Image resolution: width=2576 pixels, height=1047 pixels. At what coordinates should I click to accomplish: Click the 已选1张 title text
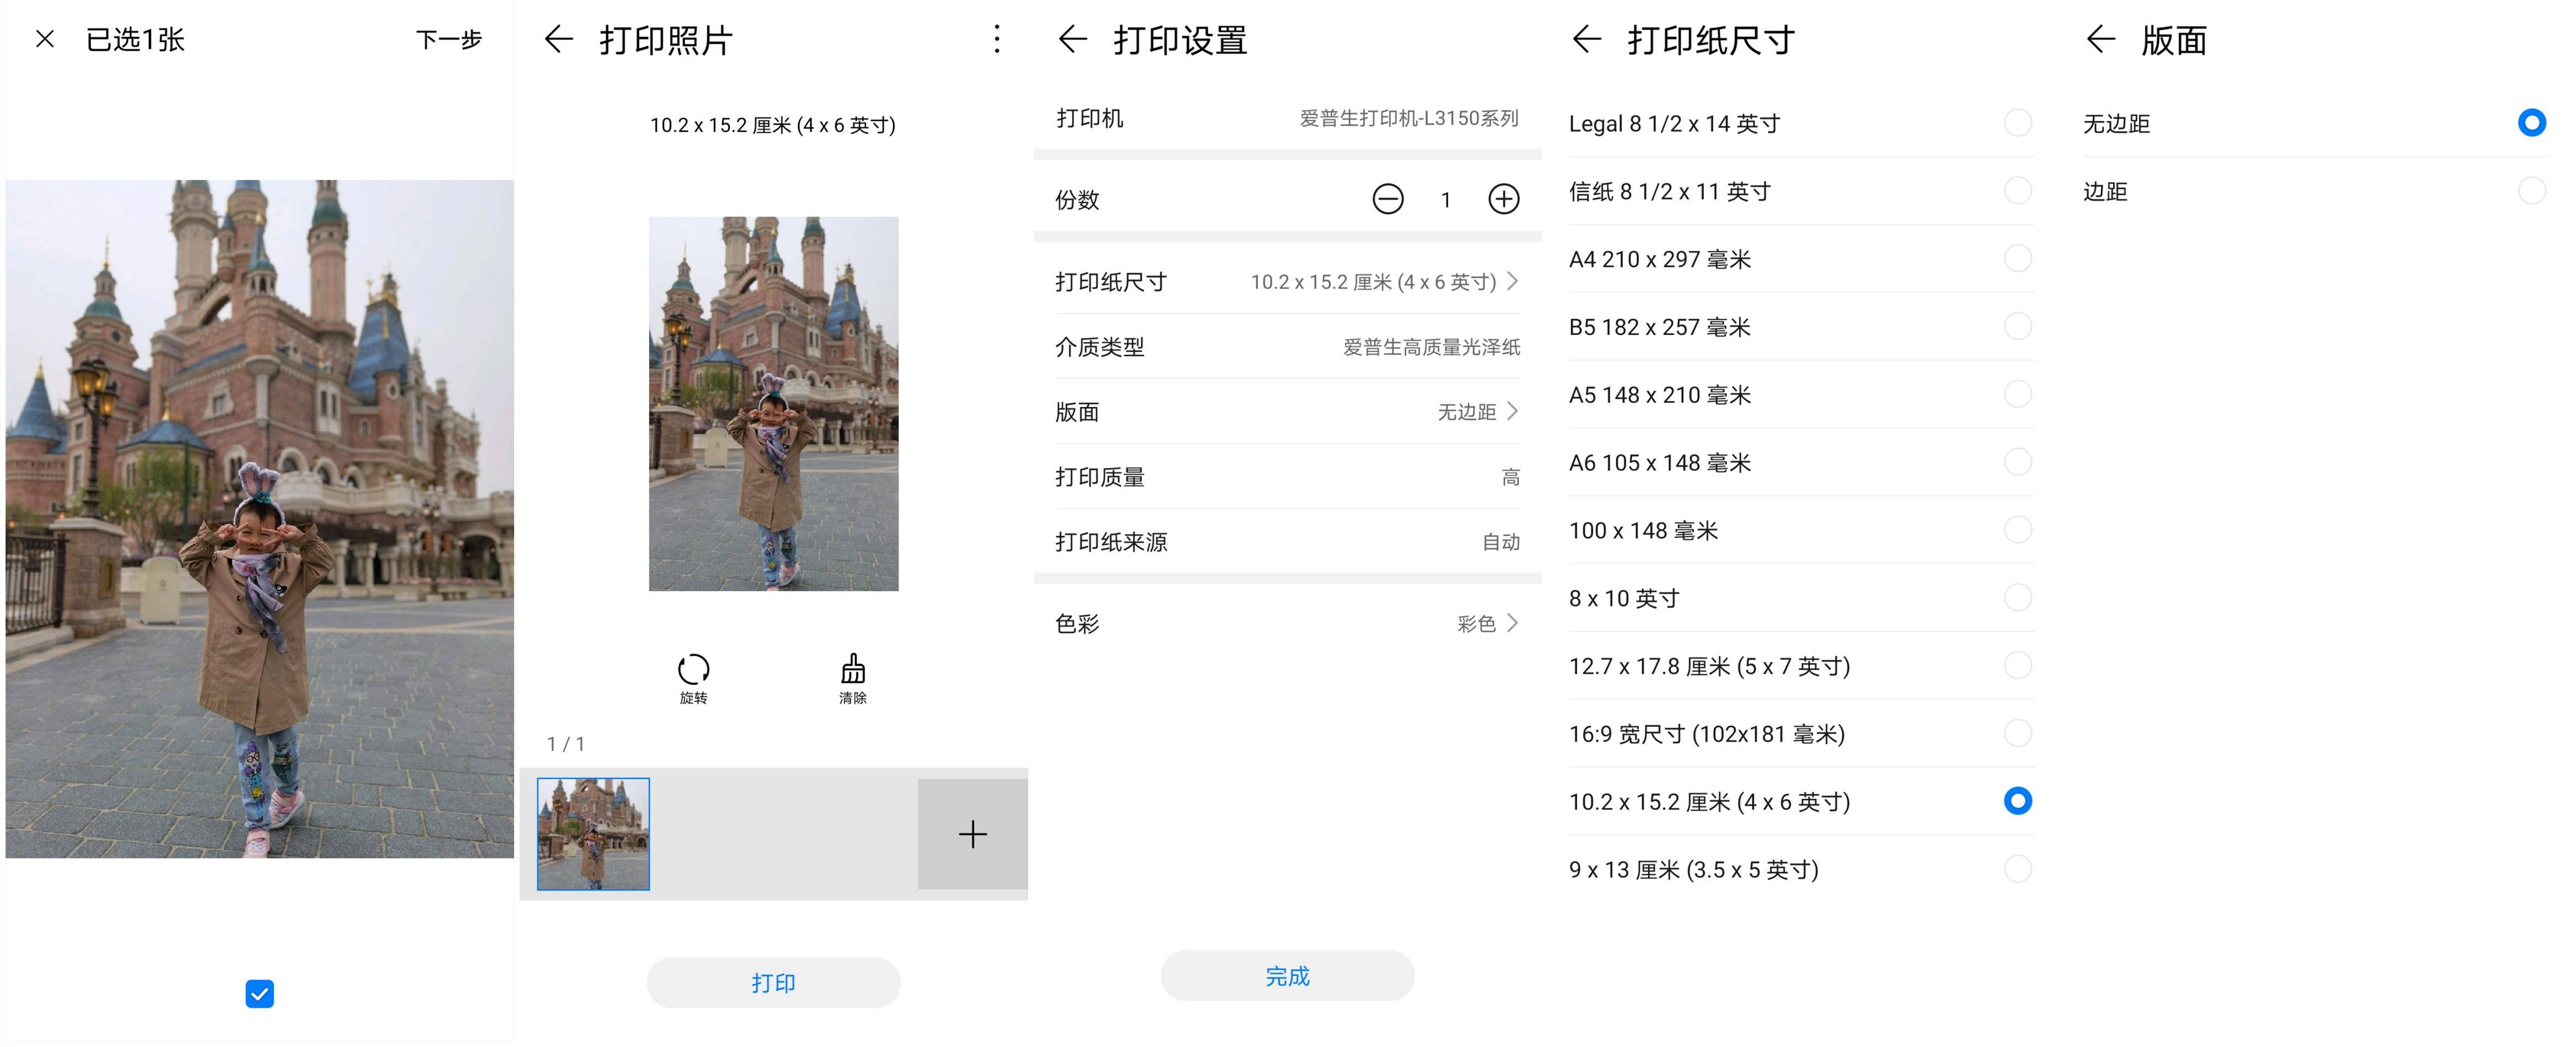[135, 40]
